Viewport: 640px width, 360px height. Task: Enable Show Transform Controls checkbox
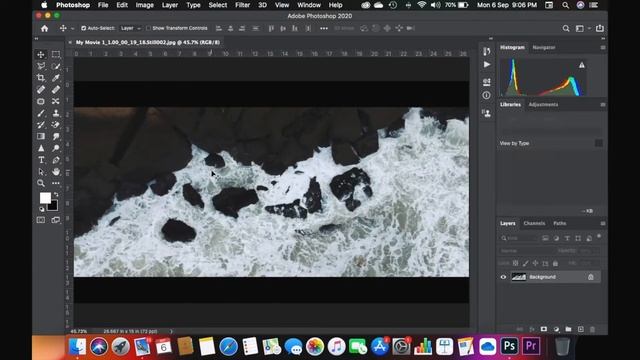[149, 28]
